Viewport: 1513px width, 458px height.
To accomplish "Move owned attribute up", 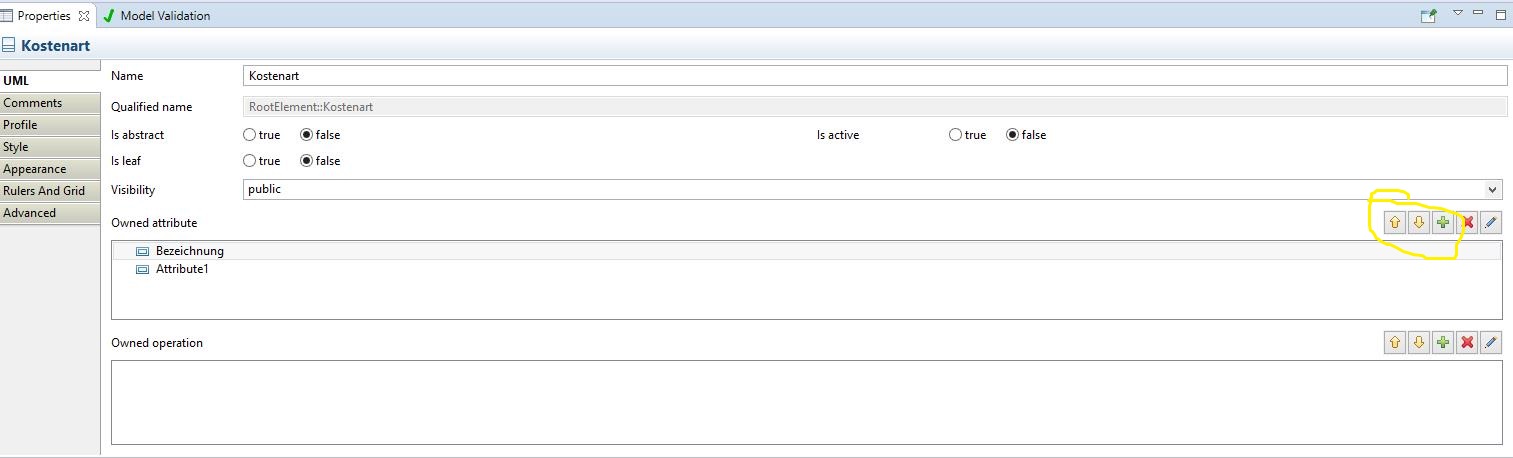I will click(1395, 223).
